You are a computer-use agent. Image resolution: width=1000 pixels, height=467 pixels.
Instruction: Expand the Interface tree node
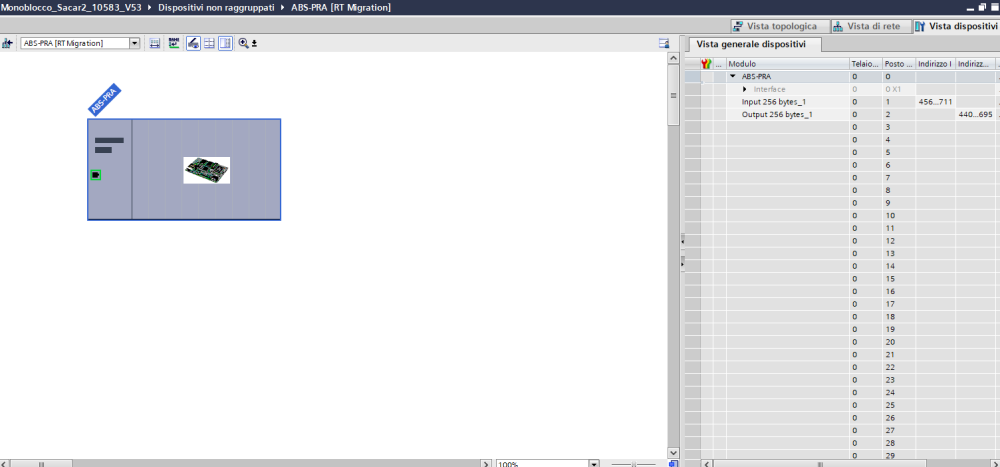click(745, 89)
